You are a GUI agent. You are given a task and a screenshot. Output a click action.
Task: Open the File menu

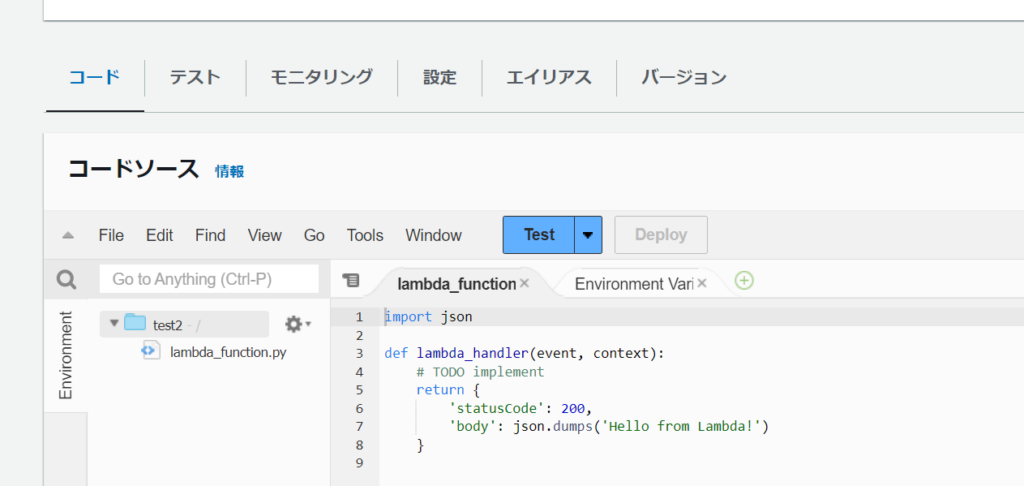click(x=111, y=235)
